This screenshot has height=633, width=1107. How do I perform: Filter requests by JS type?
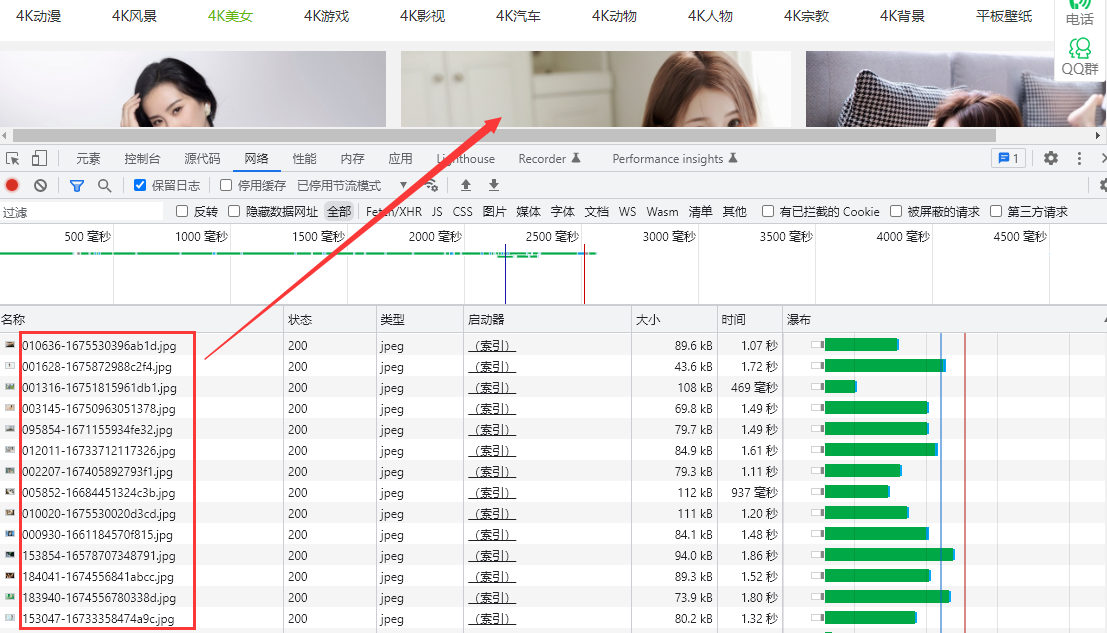[x=437, y=212]
